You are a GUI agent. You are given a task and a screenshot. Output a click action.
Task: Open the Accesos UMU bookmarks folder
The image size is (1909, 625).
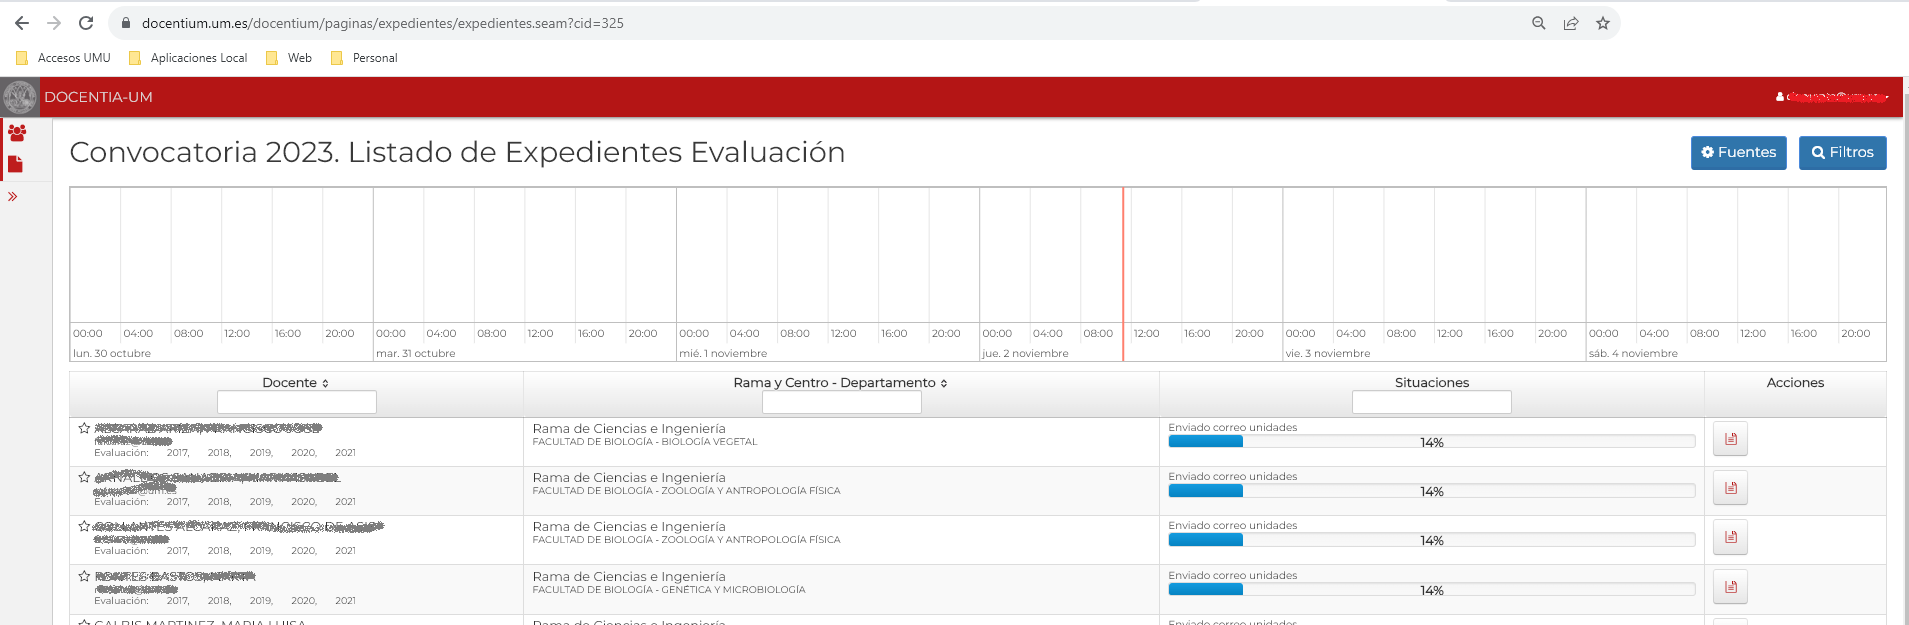tap(64, 58)
